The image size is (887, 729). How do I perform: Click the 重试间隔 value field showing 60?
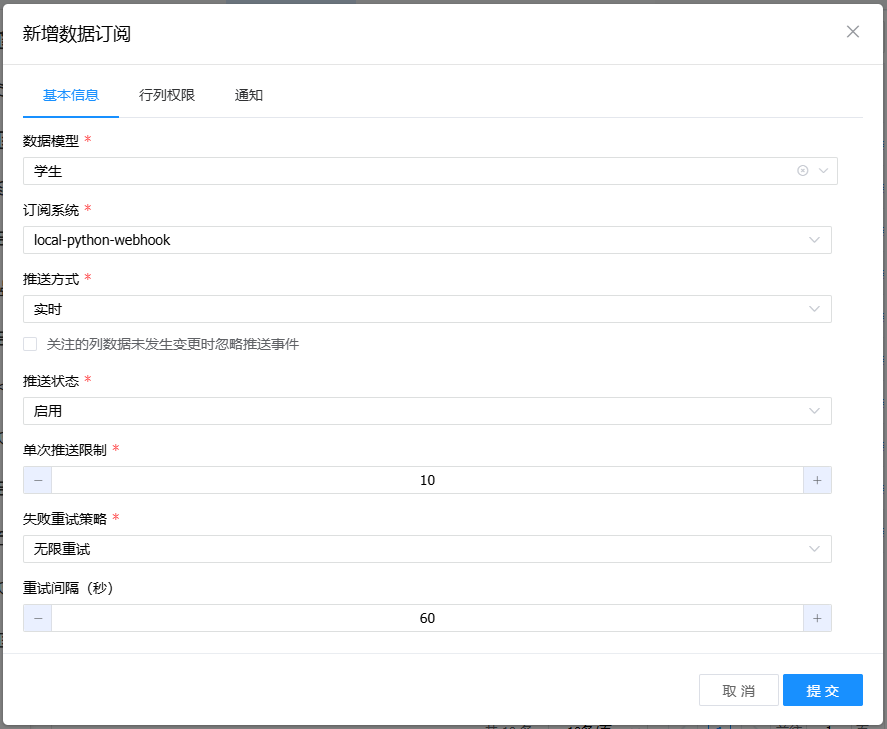coord(427,618)
